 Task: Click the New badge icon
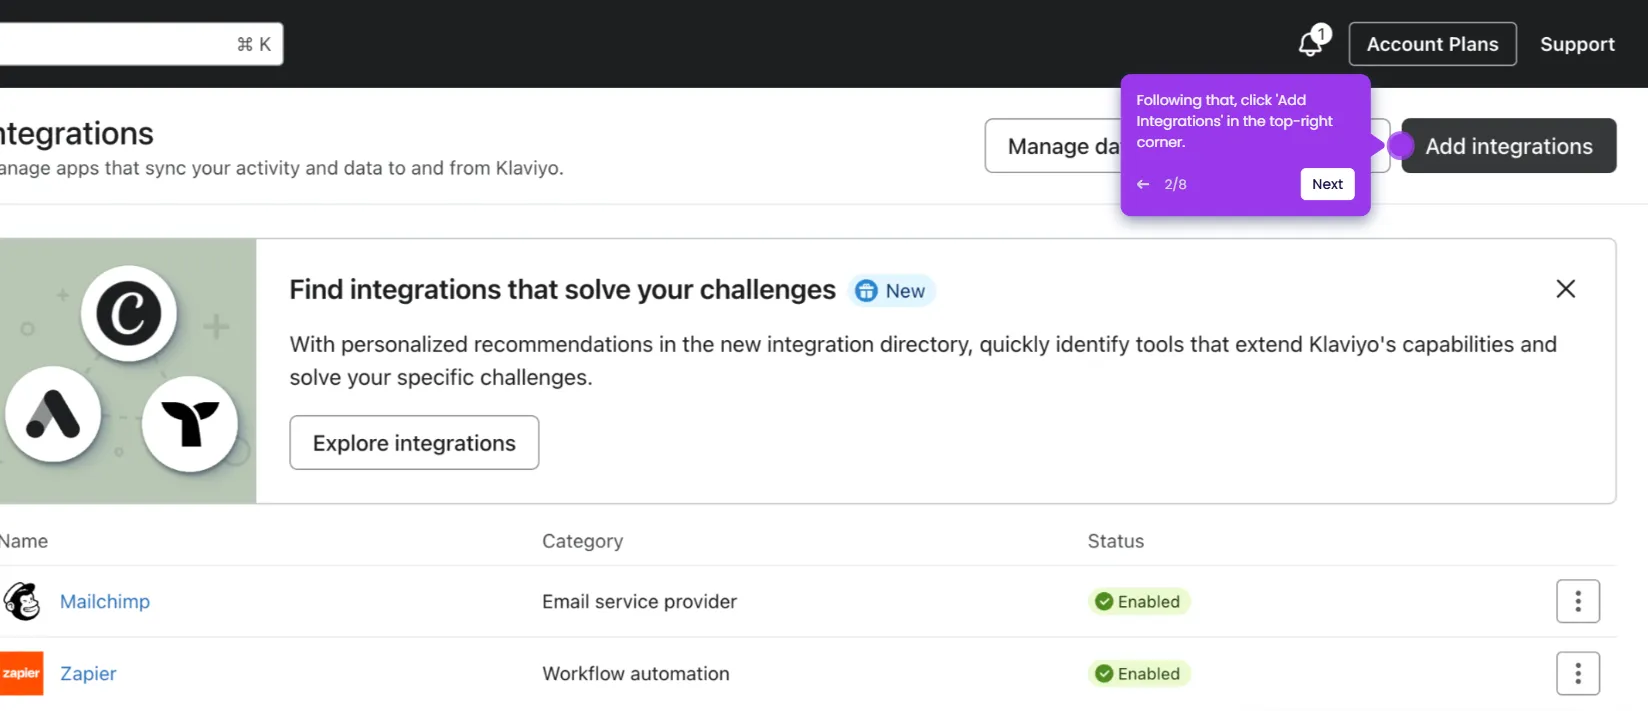866,291
